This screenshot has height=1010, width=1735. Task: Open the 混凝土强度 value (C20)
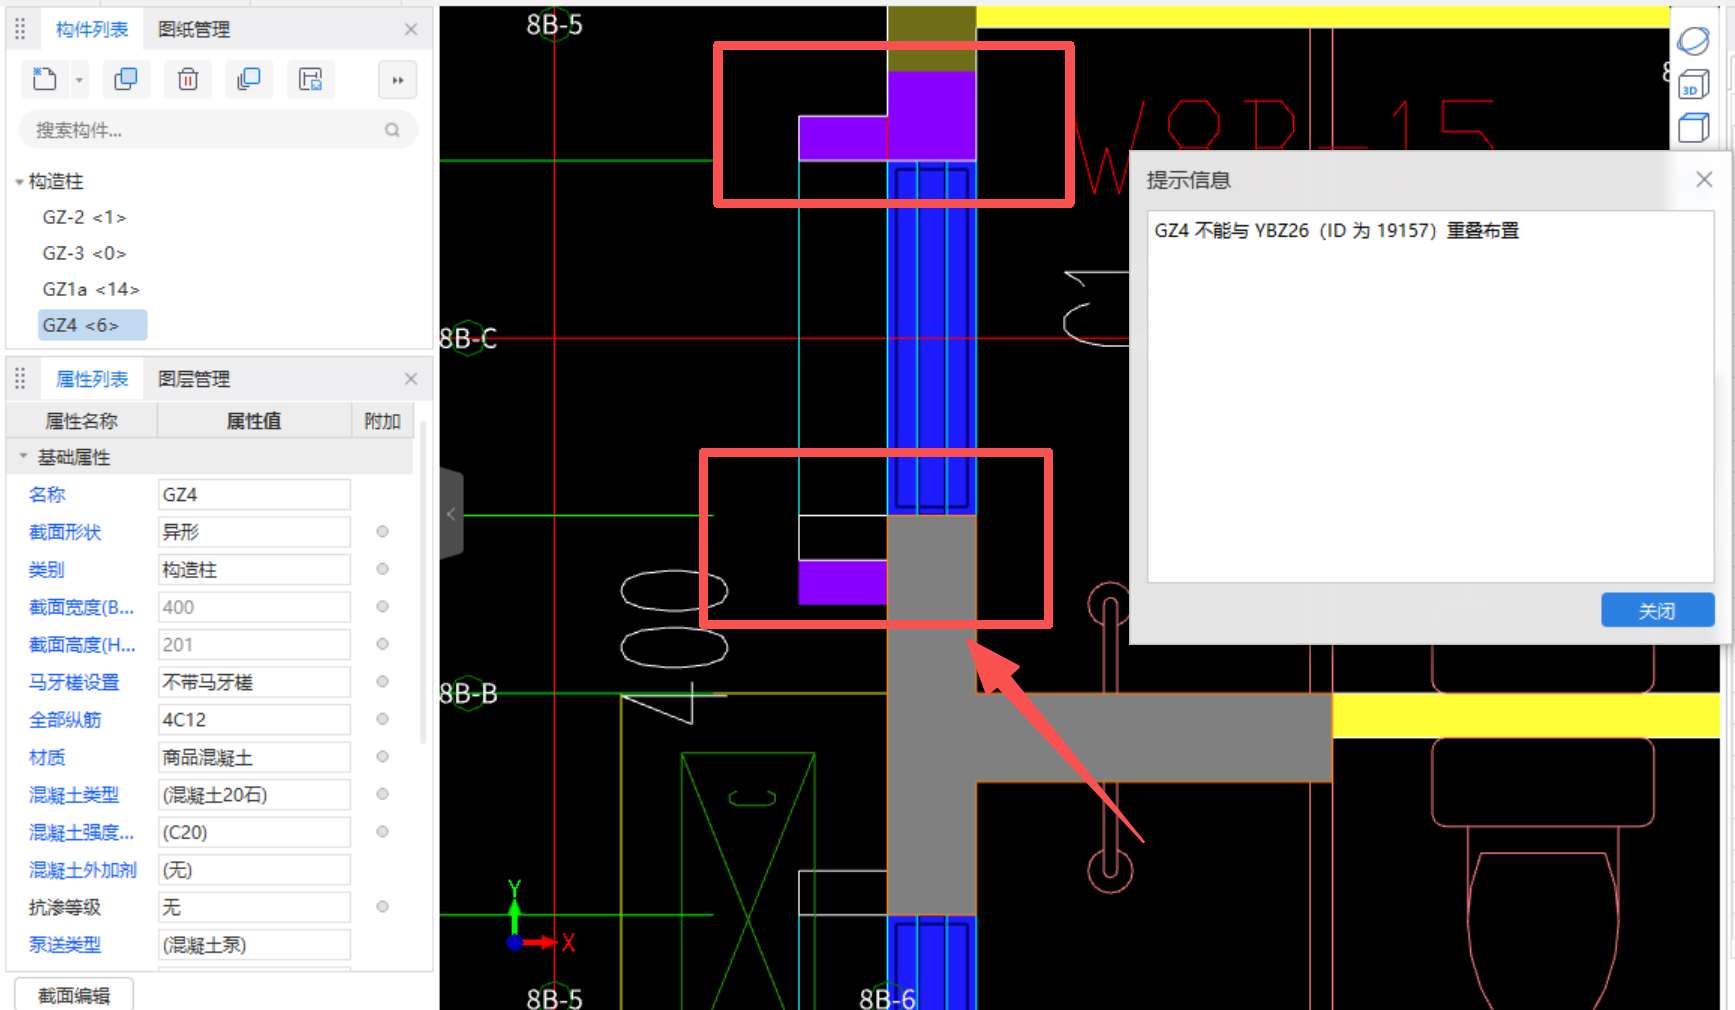(x=254, y=832)
